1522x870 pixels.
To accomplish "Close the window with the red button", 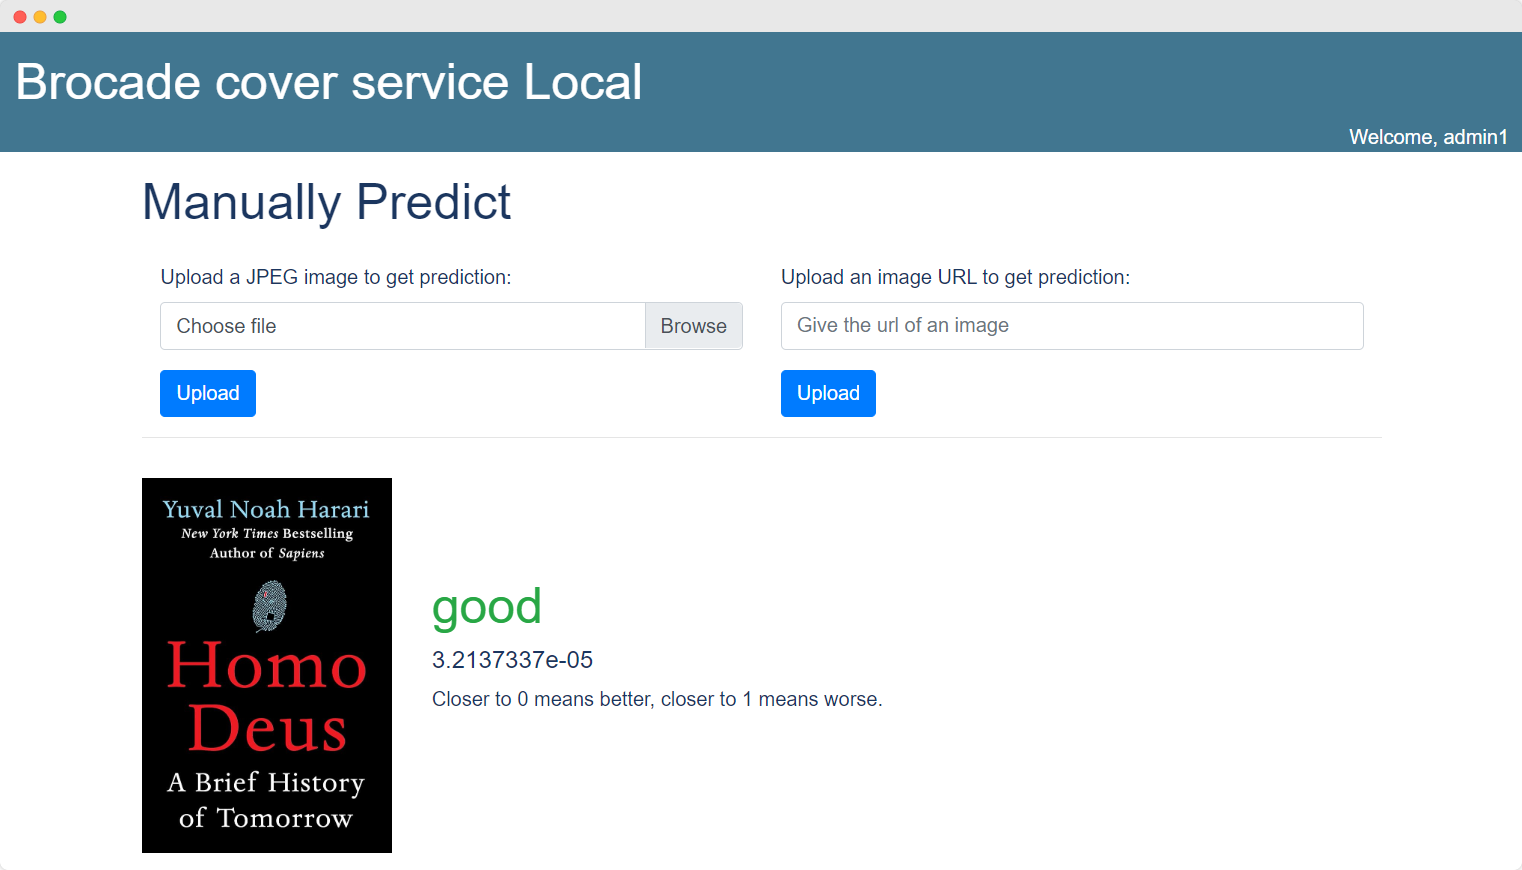I will coord(20,17).
